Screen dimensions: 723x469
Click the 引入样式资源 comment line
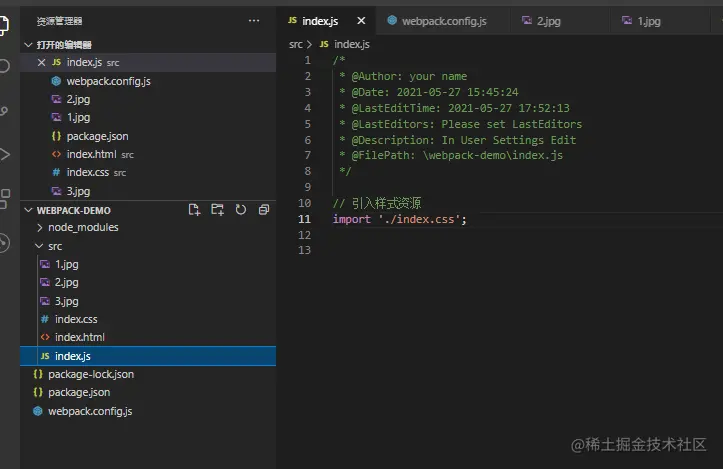(377, 203)
